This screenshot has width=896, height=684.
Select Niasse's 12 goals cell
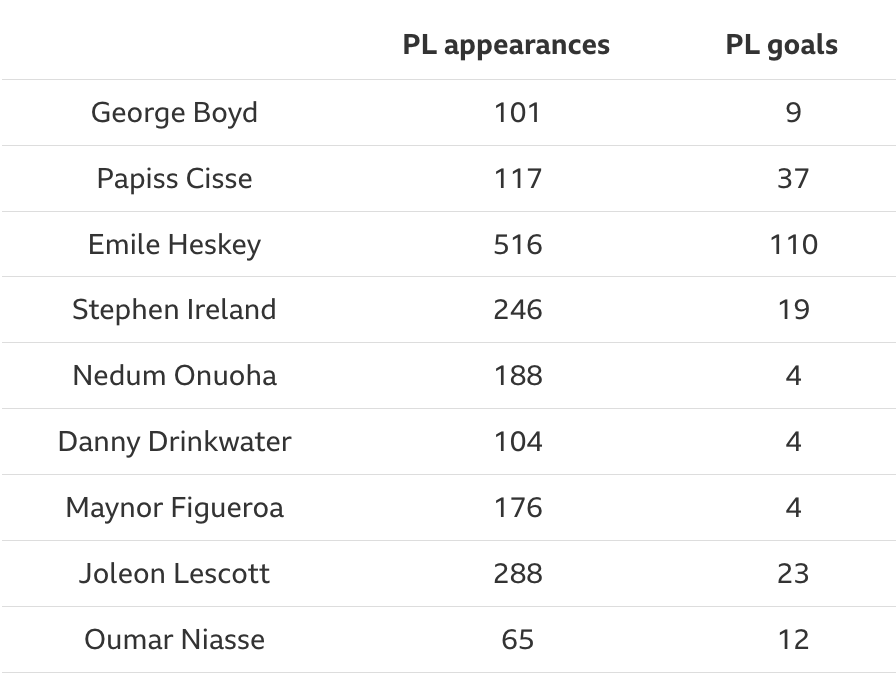coord(793,640)
